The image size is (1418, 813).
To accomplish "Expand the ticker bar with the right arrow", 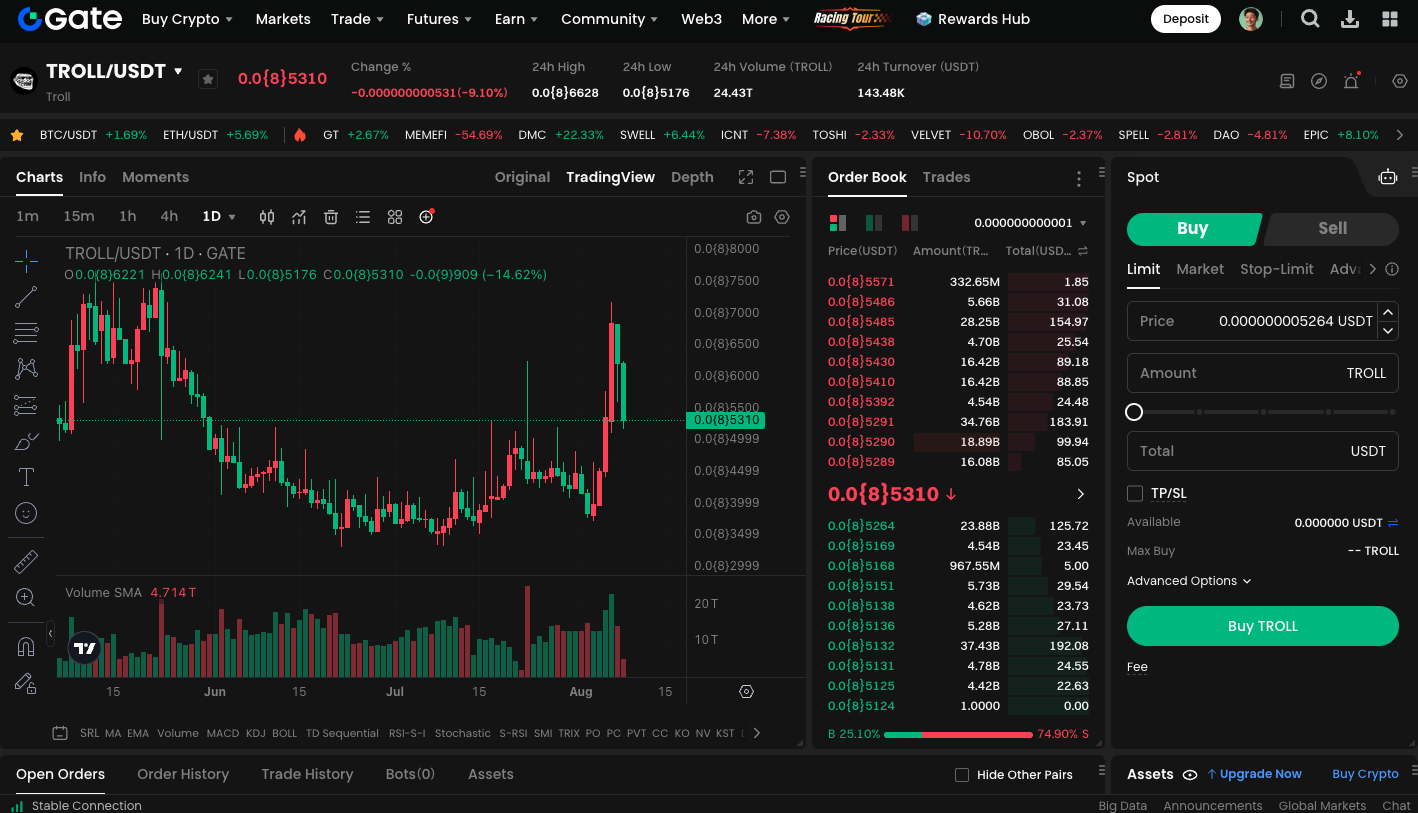I will 1400,135.
